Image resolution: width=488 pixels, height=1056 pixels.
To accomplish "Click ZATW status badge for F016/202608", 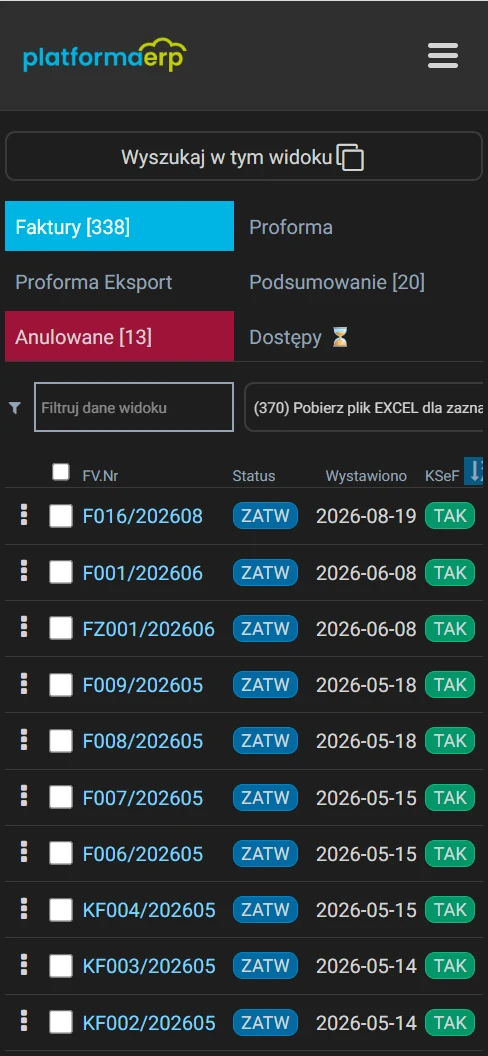I will 265,517.
